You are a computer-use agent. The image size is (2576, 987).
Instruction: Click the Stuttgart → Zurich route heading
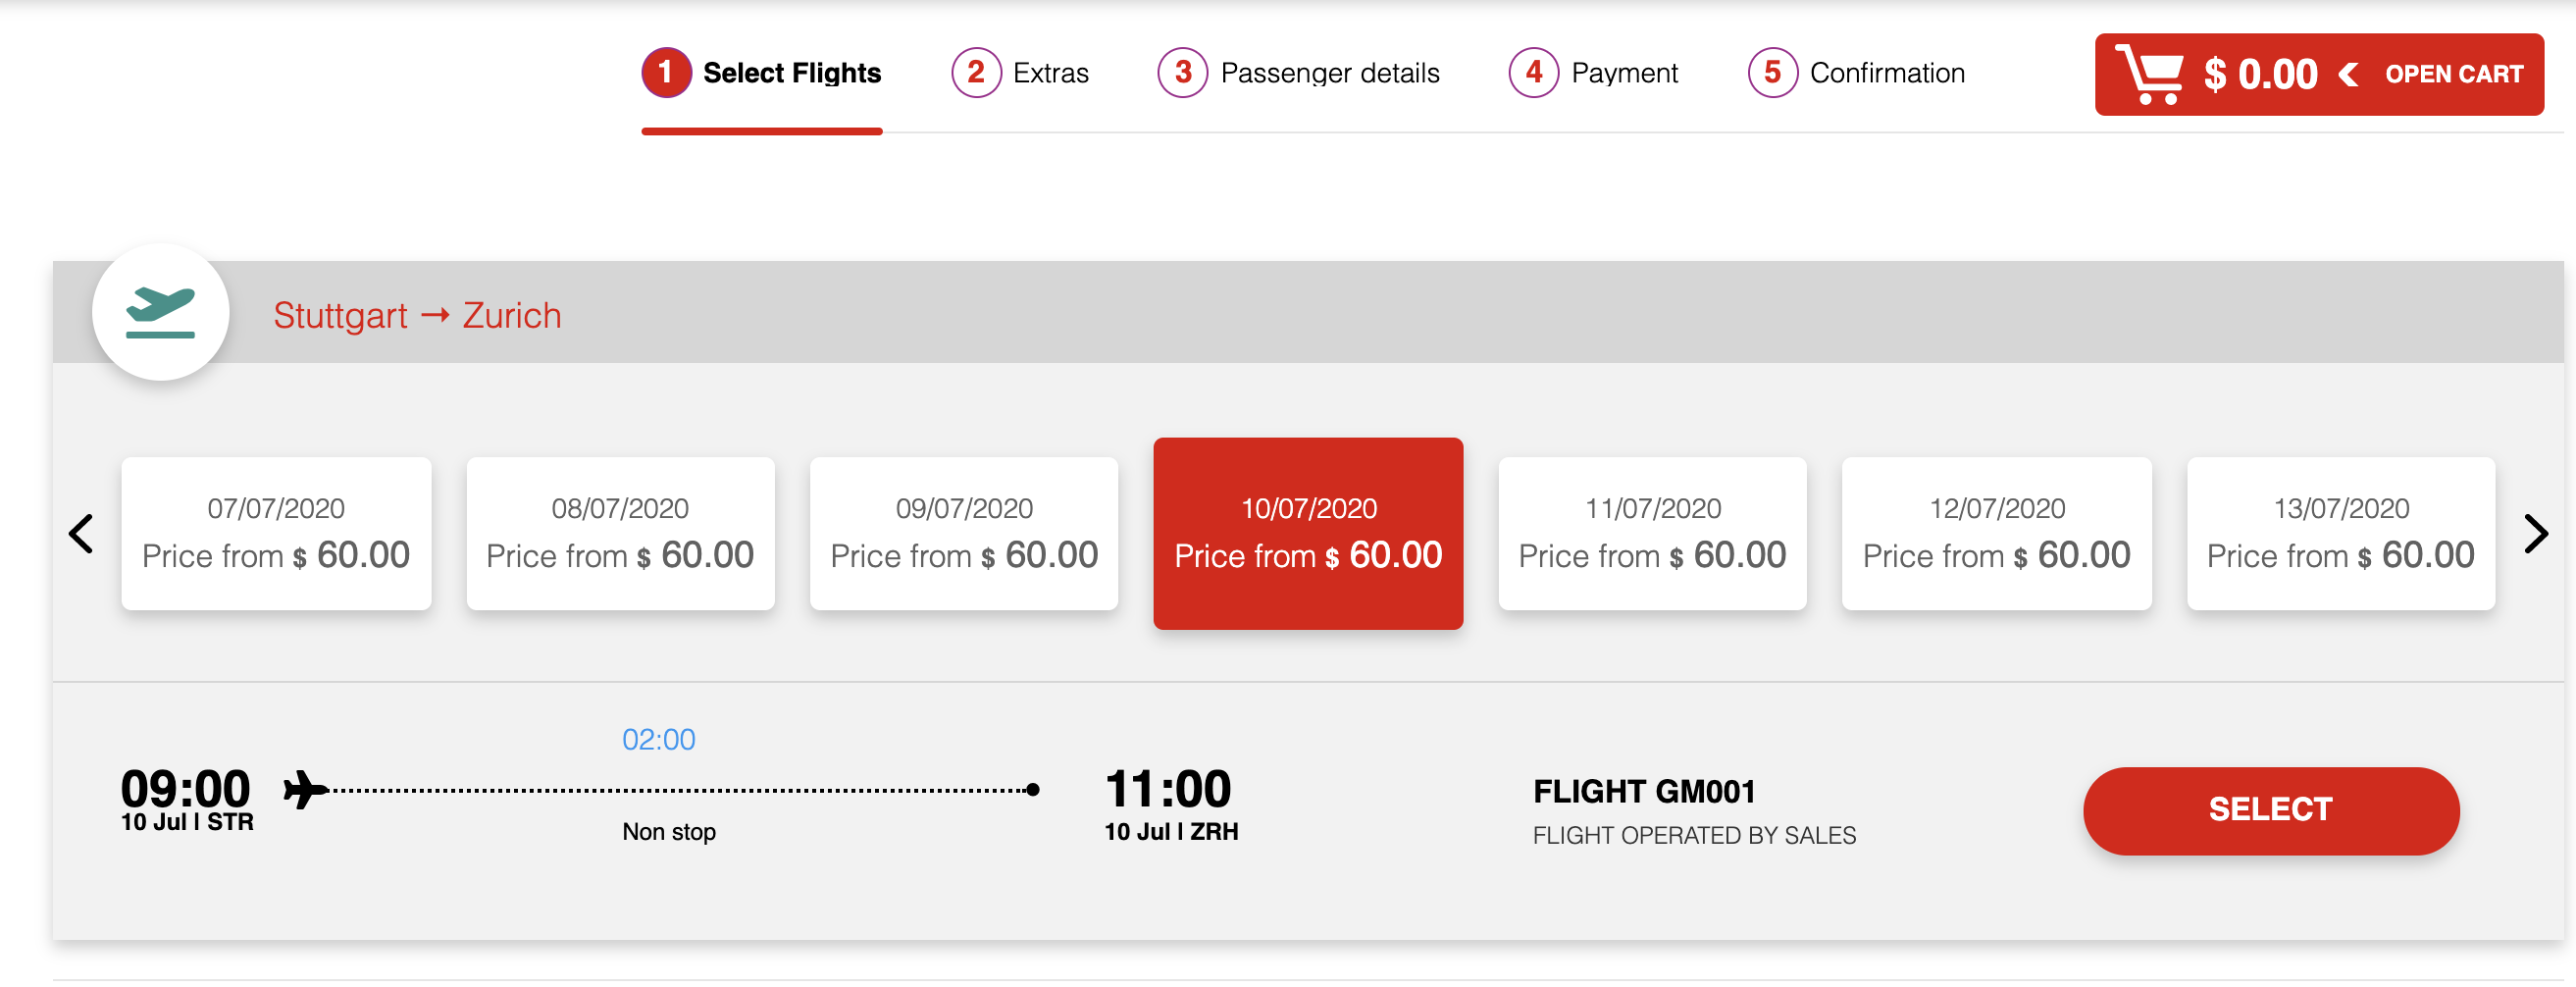click(417, 316)
